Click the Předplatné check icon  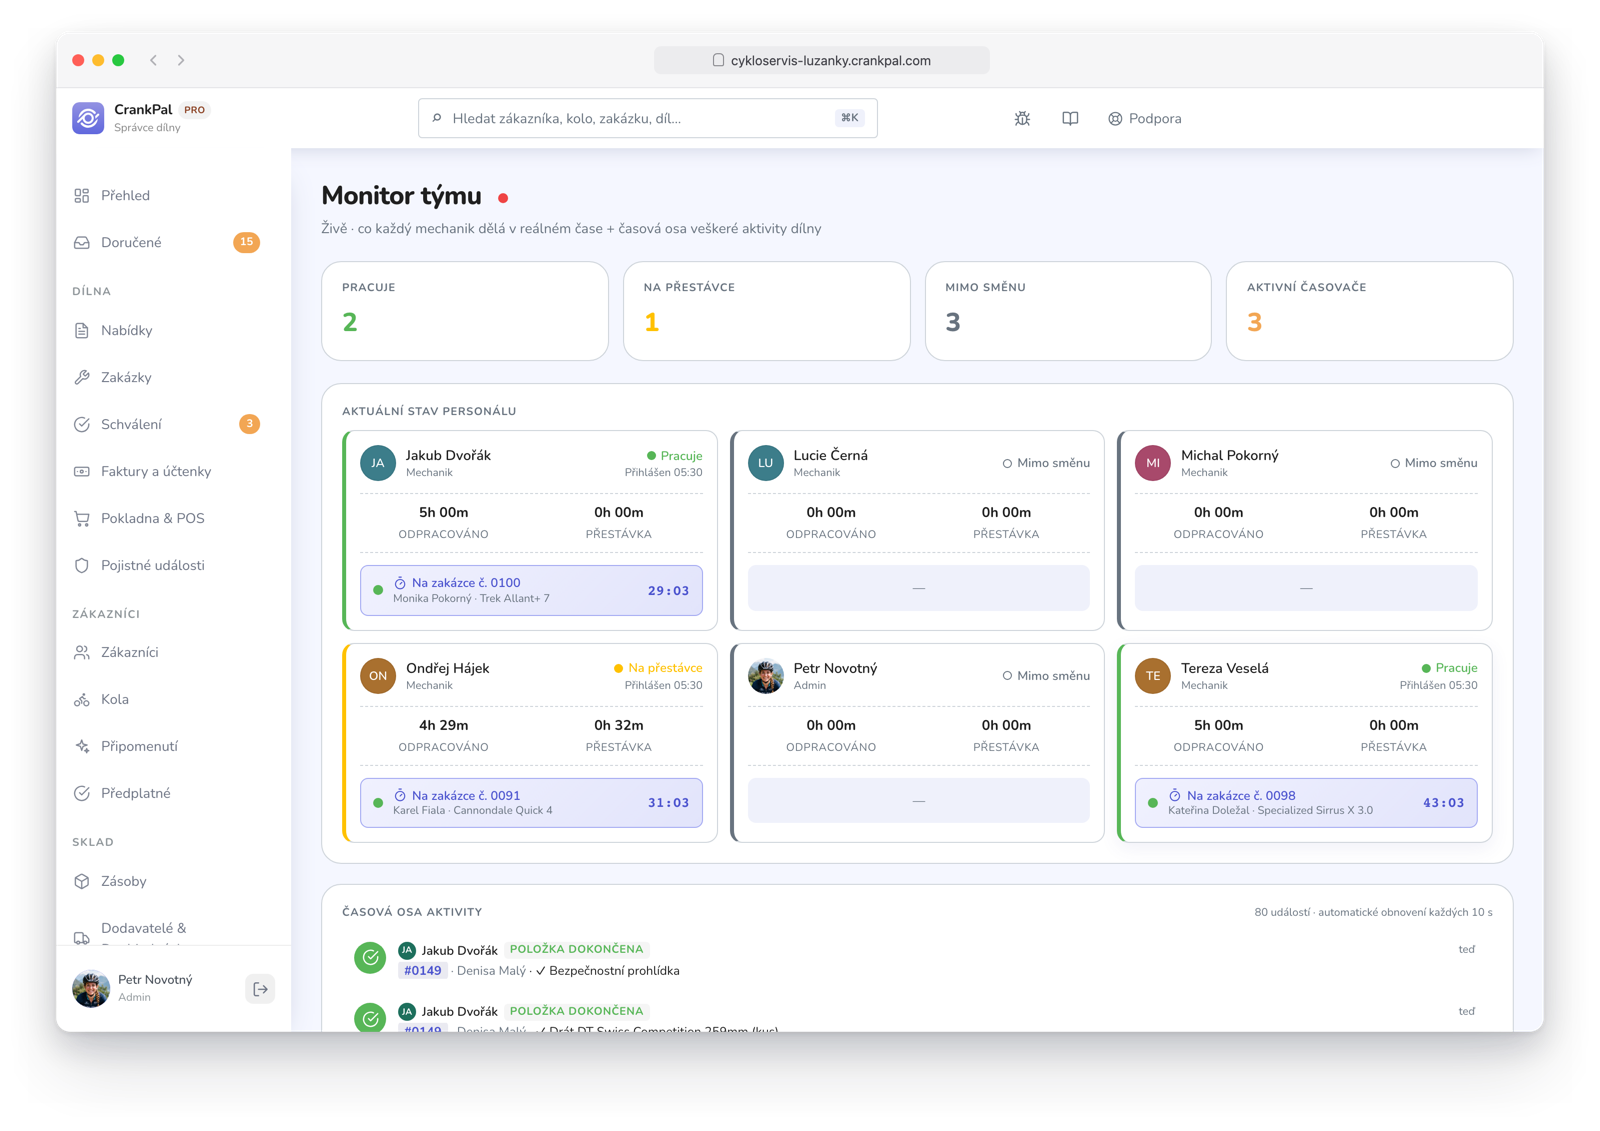pyautogui.click(x=82, y=794)
